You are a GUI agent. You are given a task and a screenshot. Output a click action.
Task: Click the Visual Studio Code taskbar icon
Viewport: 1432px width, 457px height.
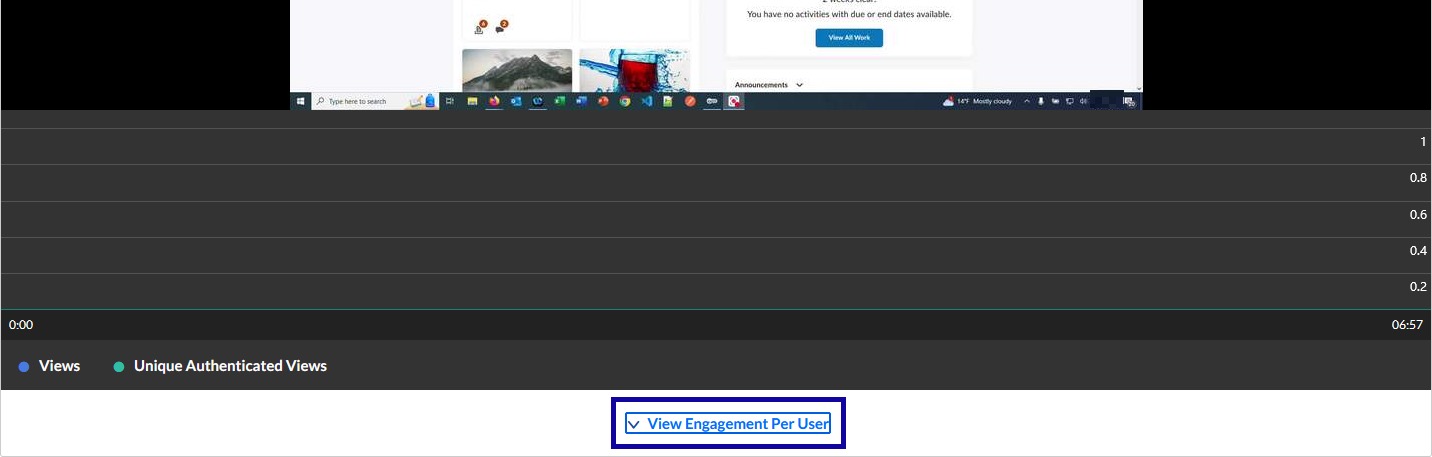pos(647,101)
